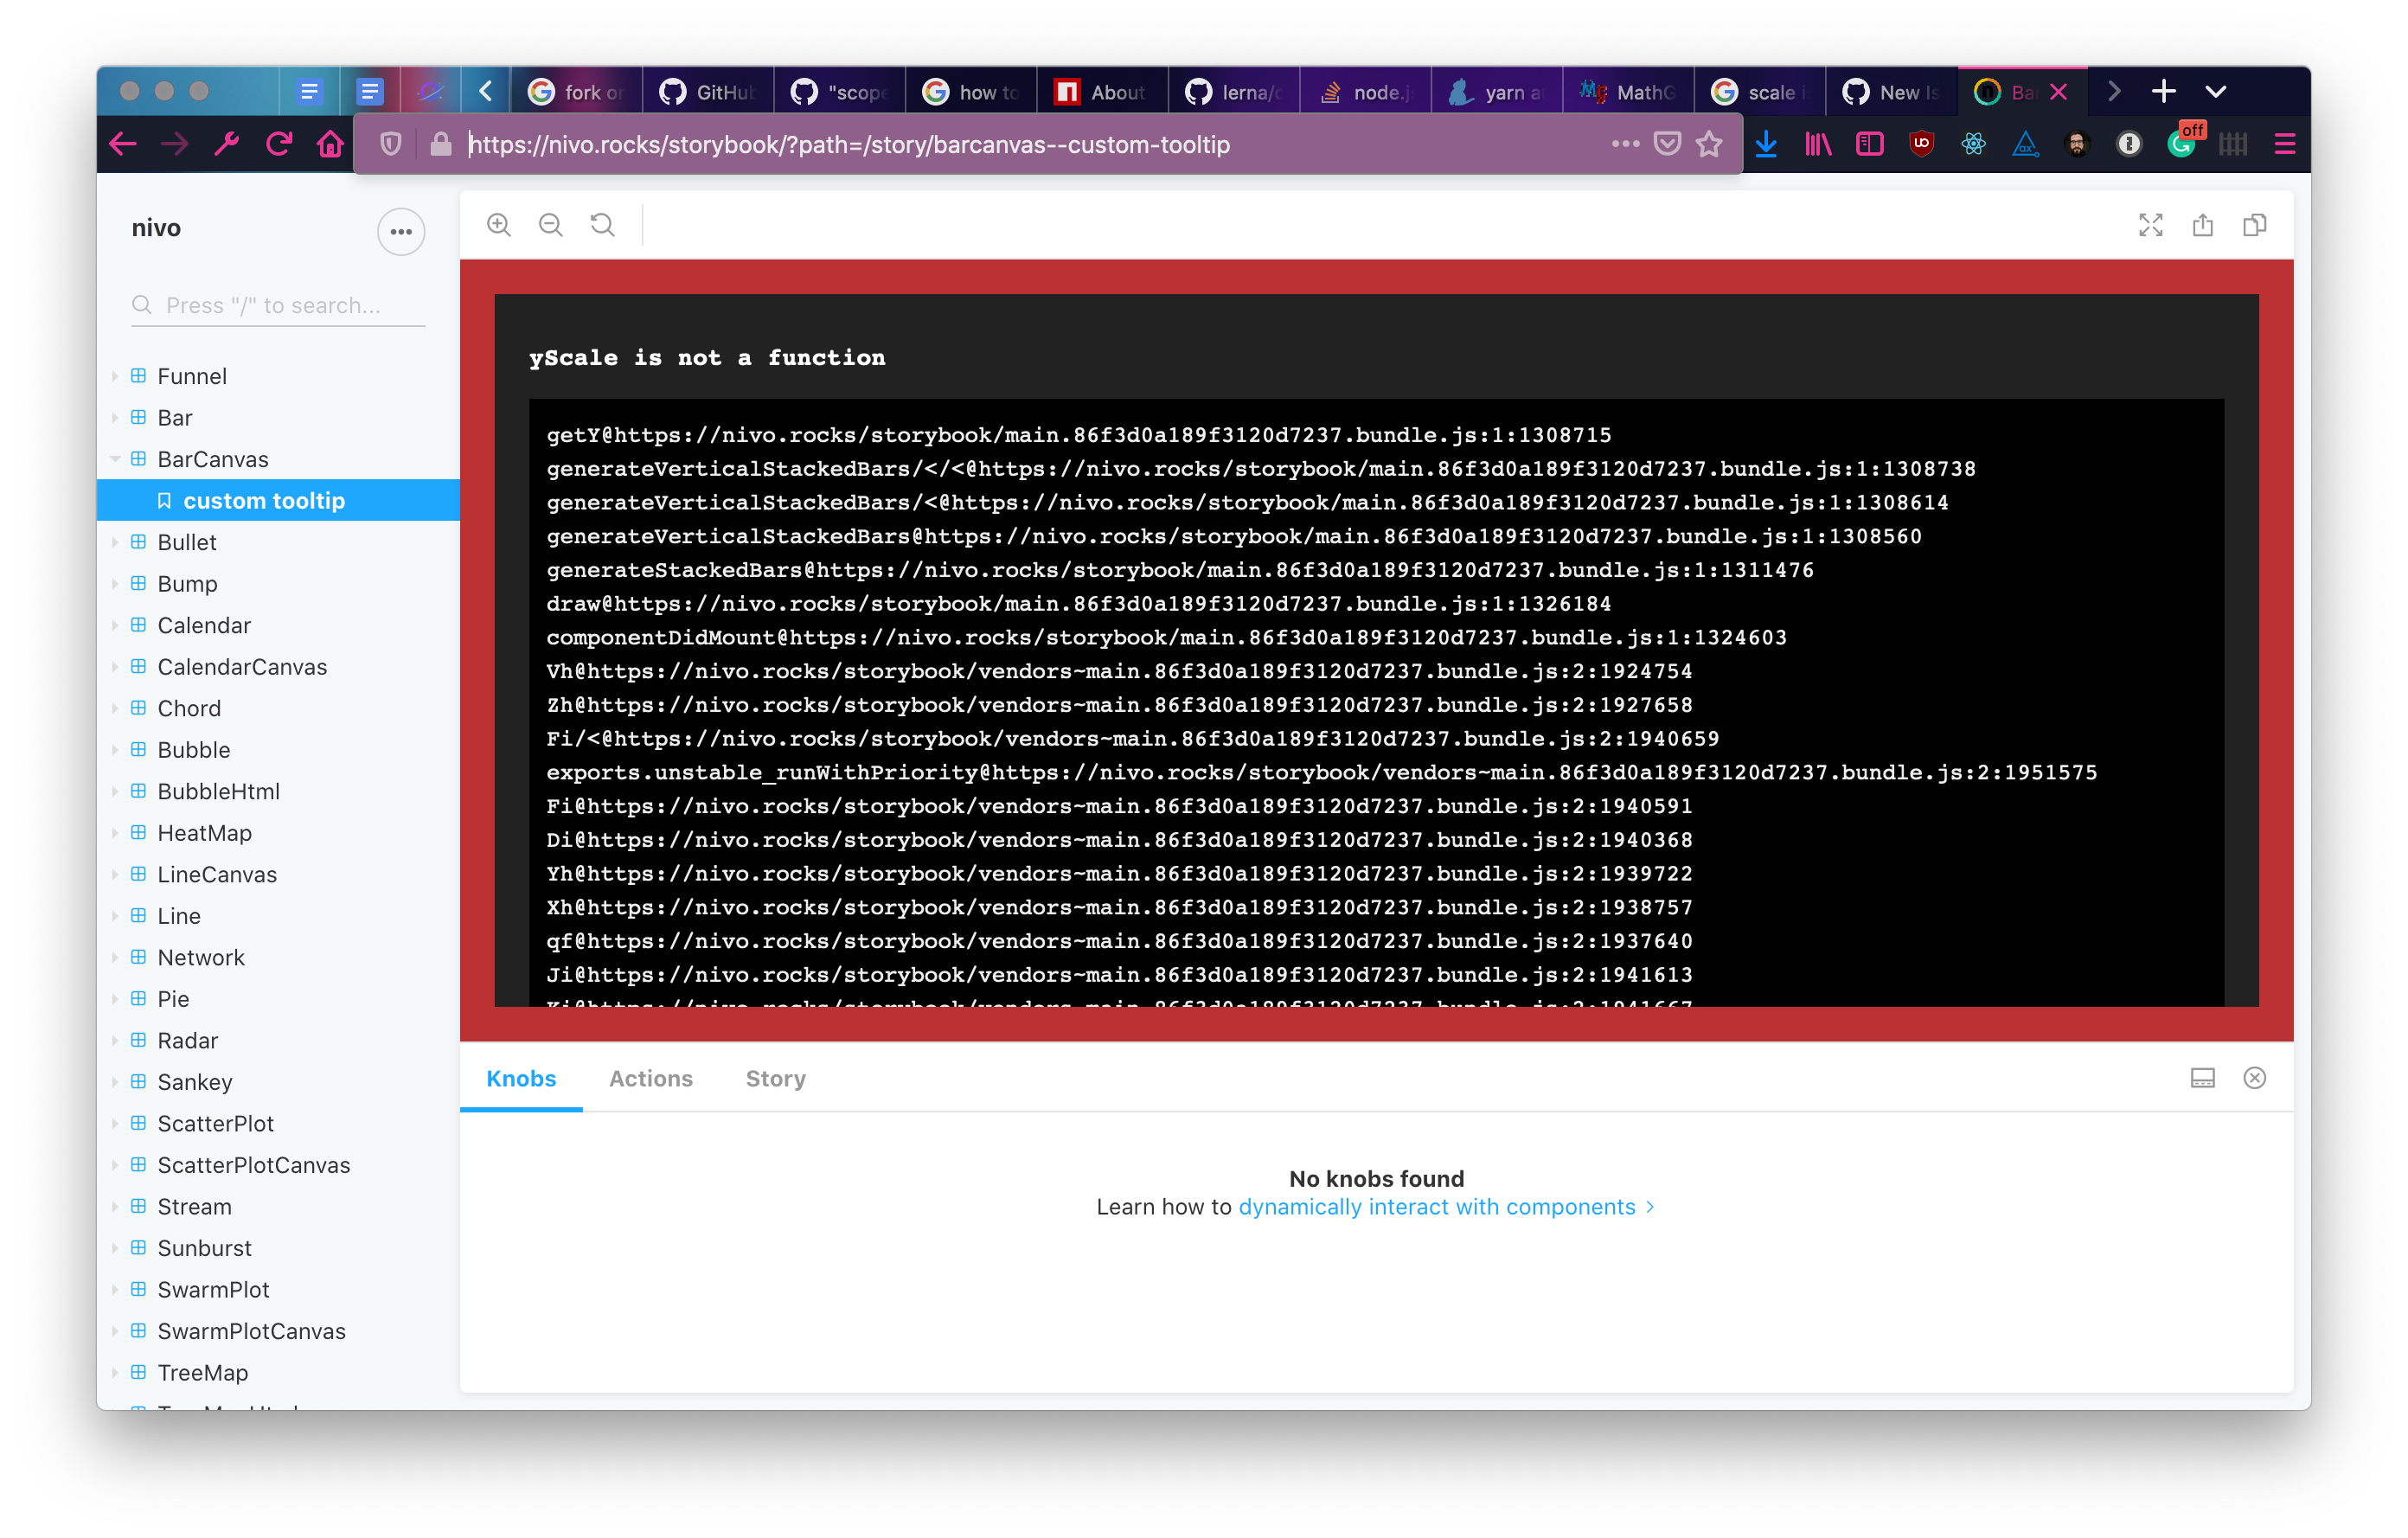
Task: Switch to the Actions panel tab
Action: point(651,1078)
